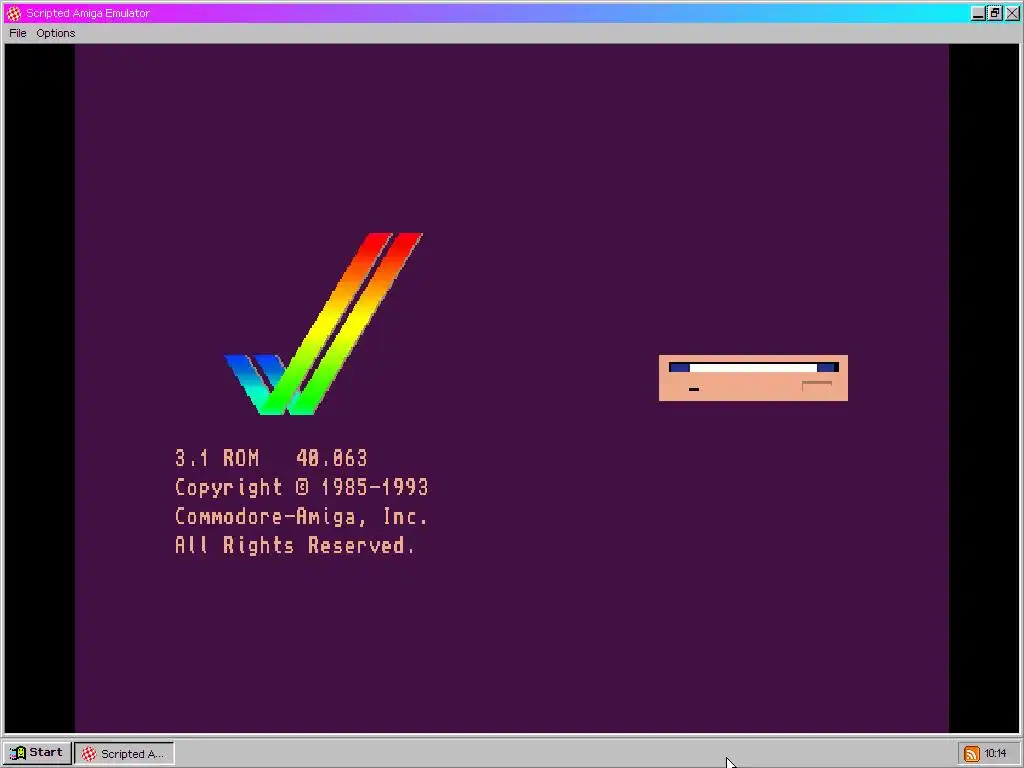The width and height of the screenshot is (1024, 768).
Task: Click the 'All Rights Reserved.' text
Action: click(x=295, y=545)
